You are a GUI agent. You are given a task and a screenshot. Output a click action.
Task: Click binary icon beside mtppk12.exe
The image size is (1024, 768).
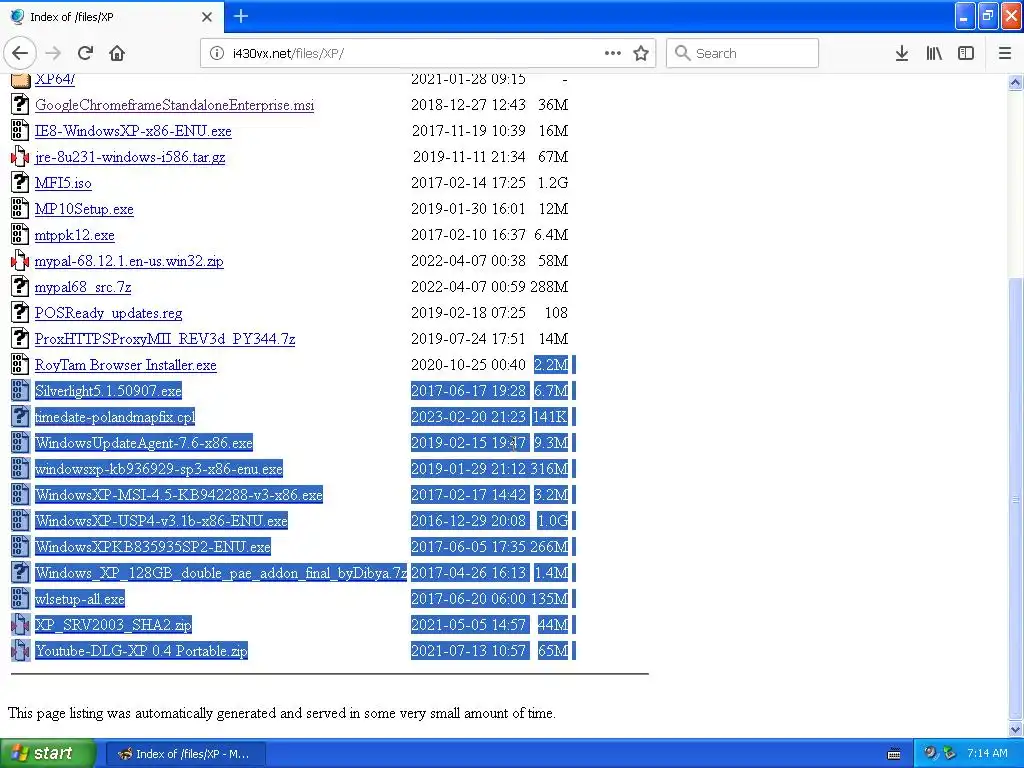point(20,234)
